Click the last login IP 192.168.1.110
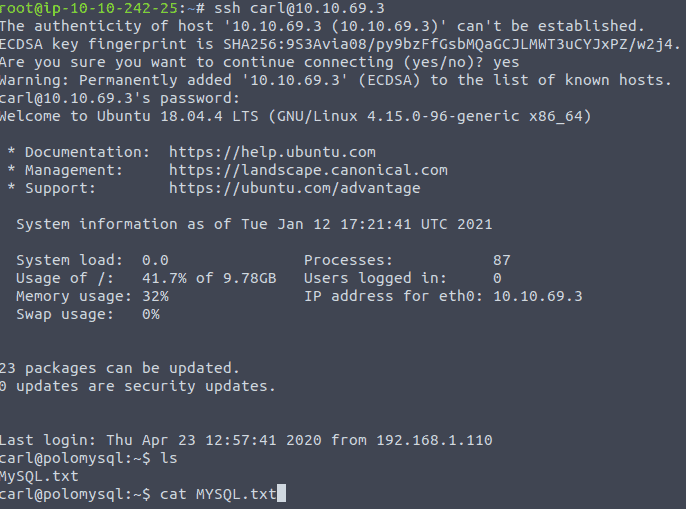Screen dimensions: 686x509 (434, 440)
